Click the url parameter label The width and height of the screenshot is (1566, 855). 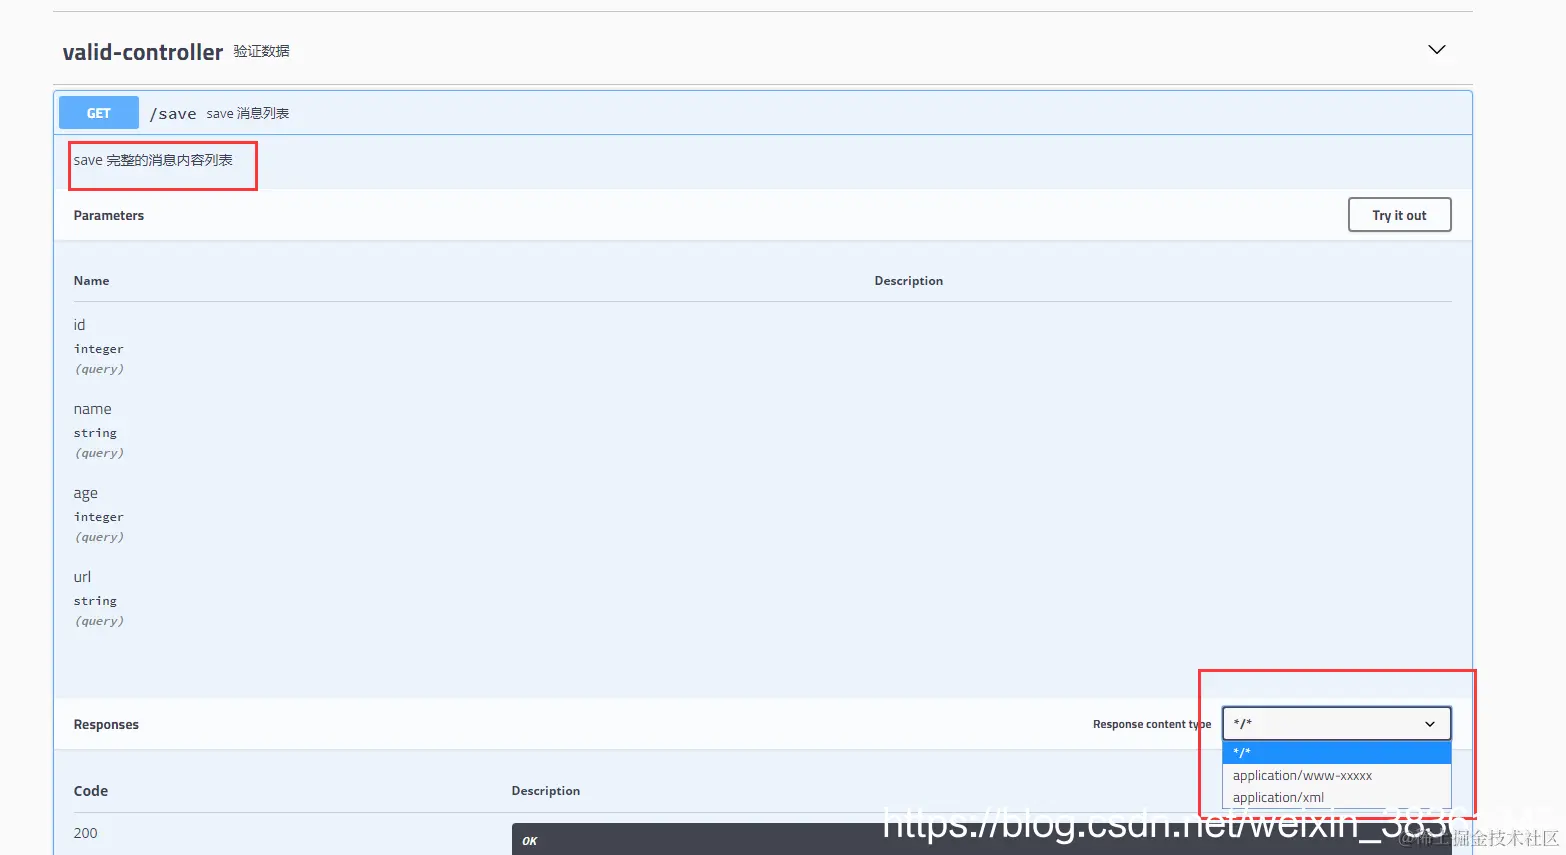coord(82,577)
